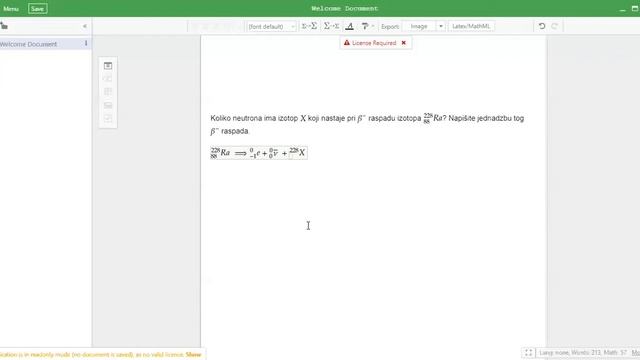Click the Save button
Screen dimensions: 640x360
click(38, 9)
